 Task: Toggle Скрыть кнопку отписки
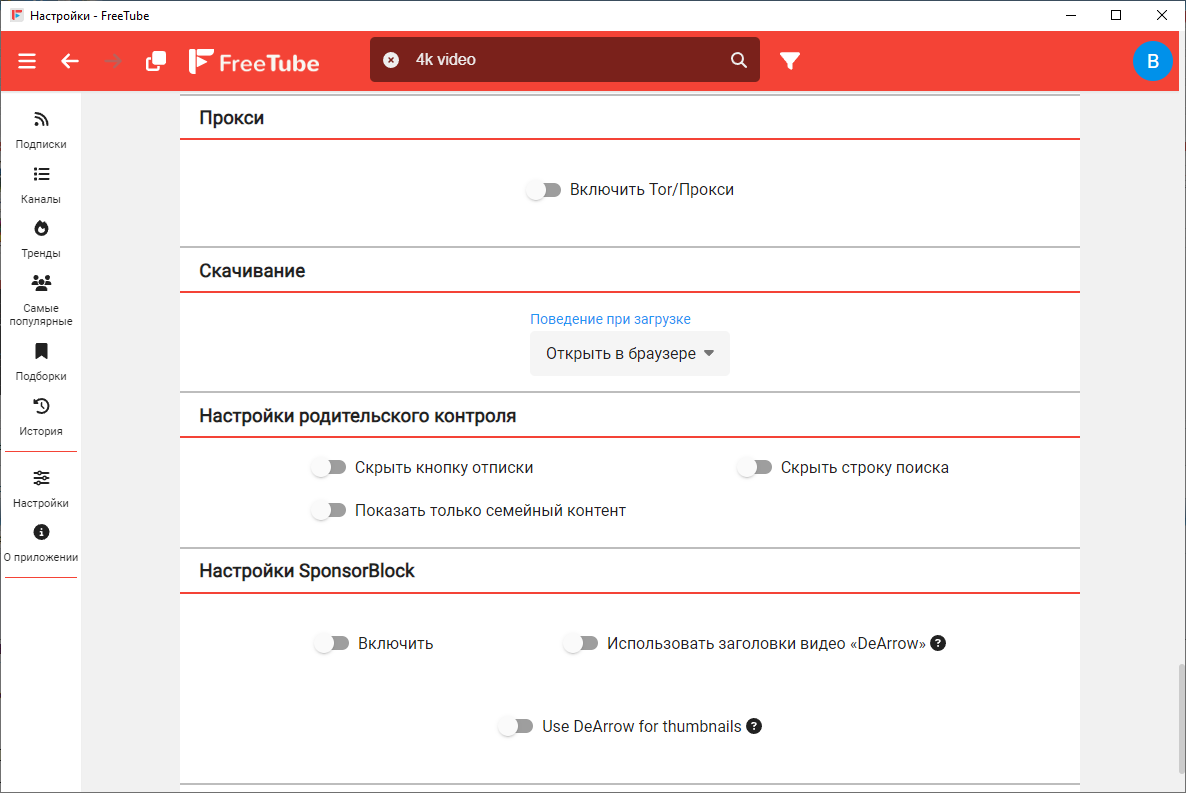coord(328,467)
